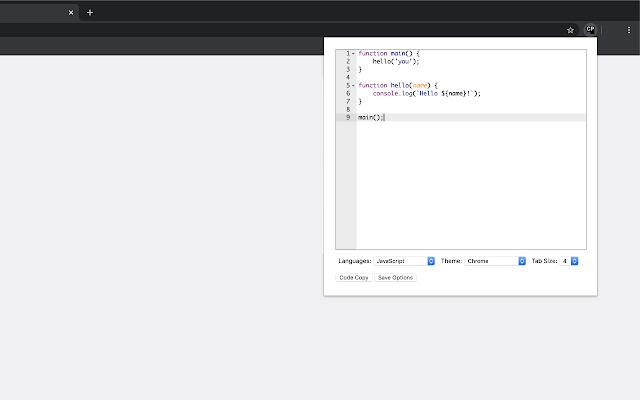Click line number 9 in the gutter
640x400 pixels.
[348, 118]
